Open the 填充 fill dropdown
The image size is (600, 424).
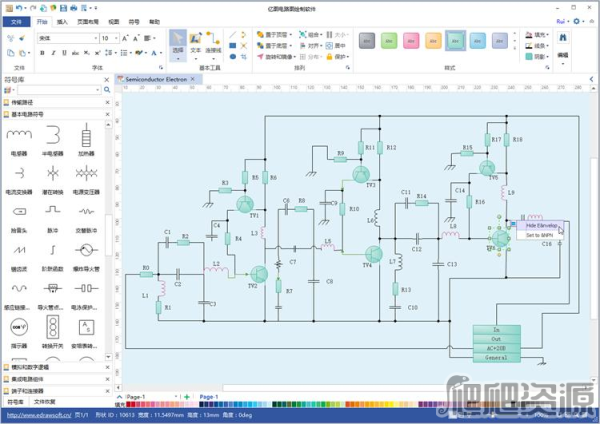547,34
